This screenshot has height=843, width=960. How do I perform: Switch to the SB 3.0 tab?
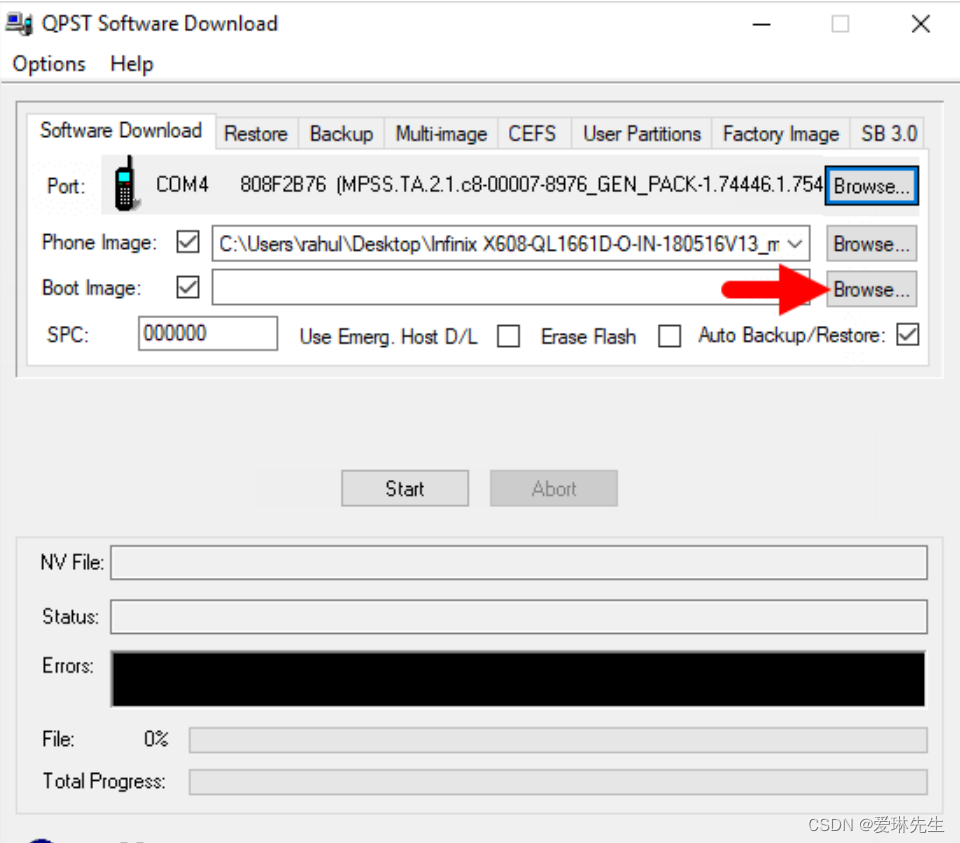(888, 133)
